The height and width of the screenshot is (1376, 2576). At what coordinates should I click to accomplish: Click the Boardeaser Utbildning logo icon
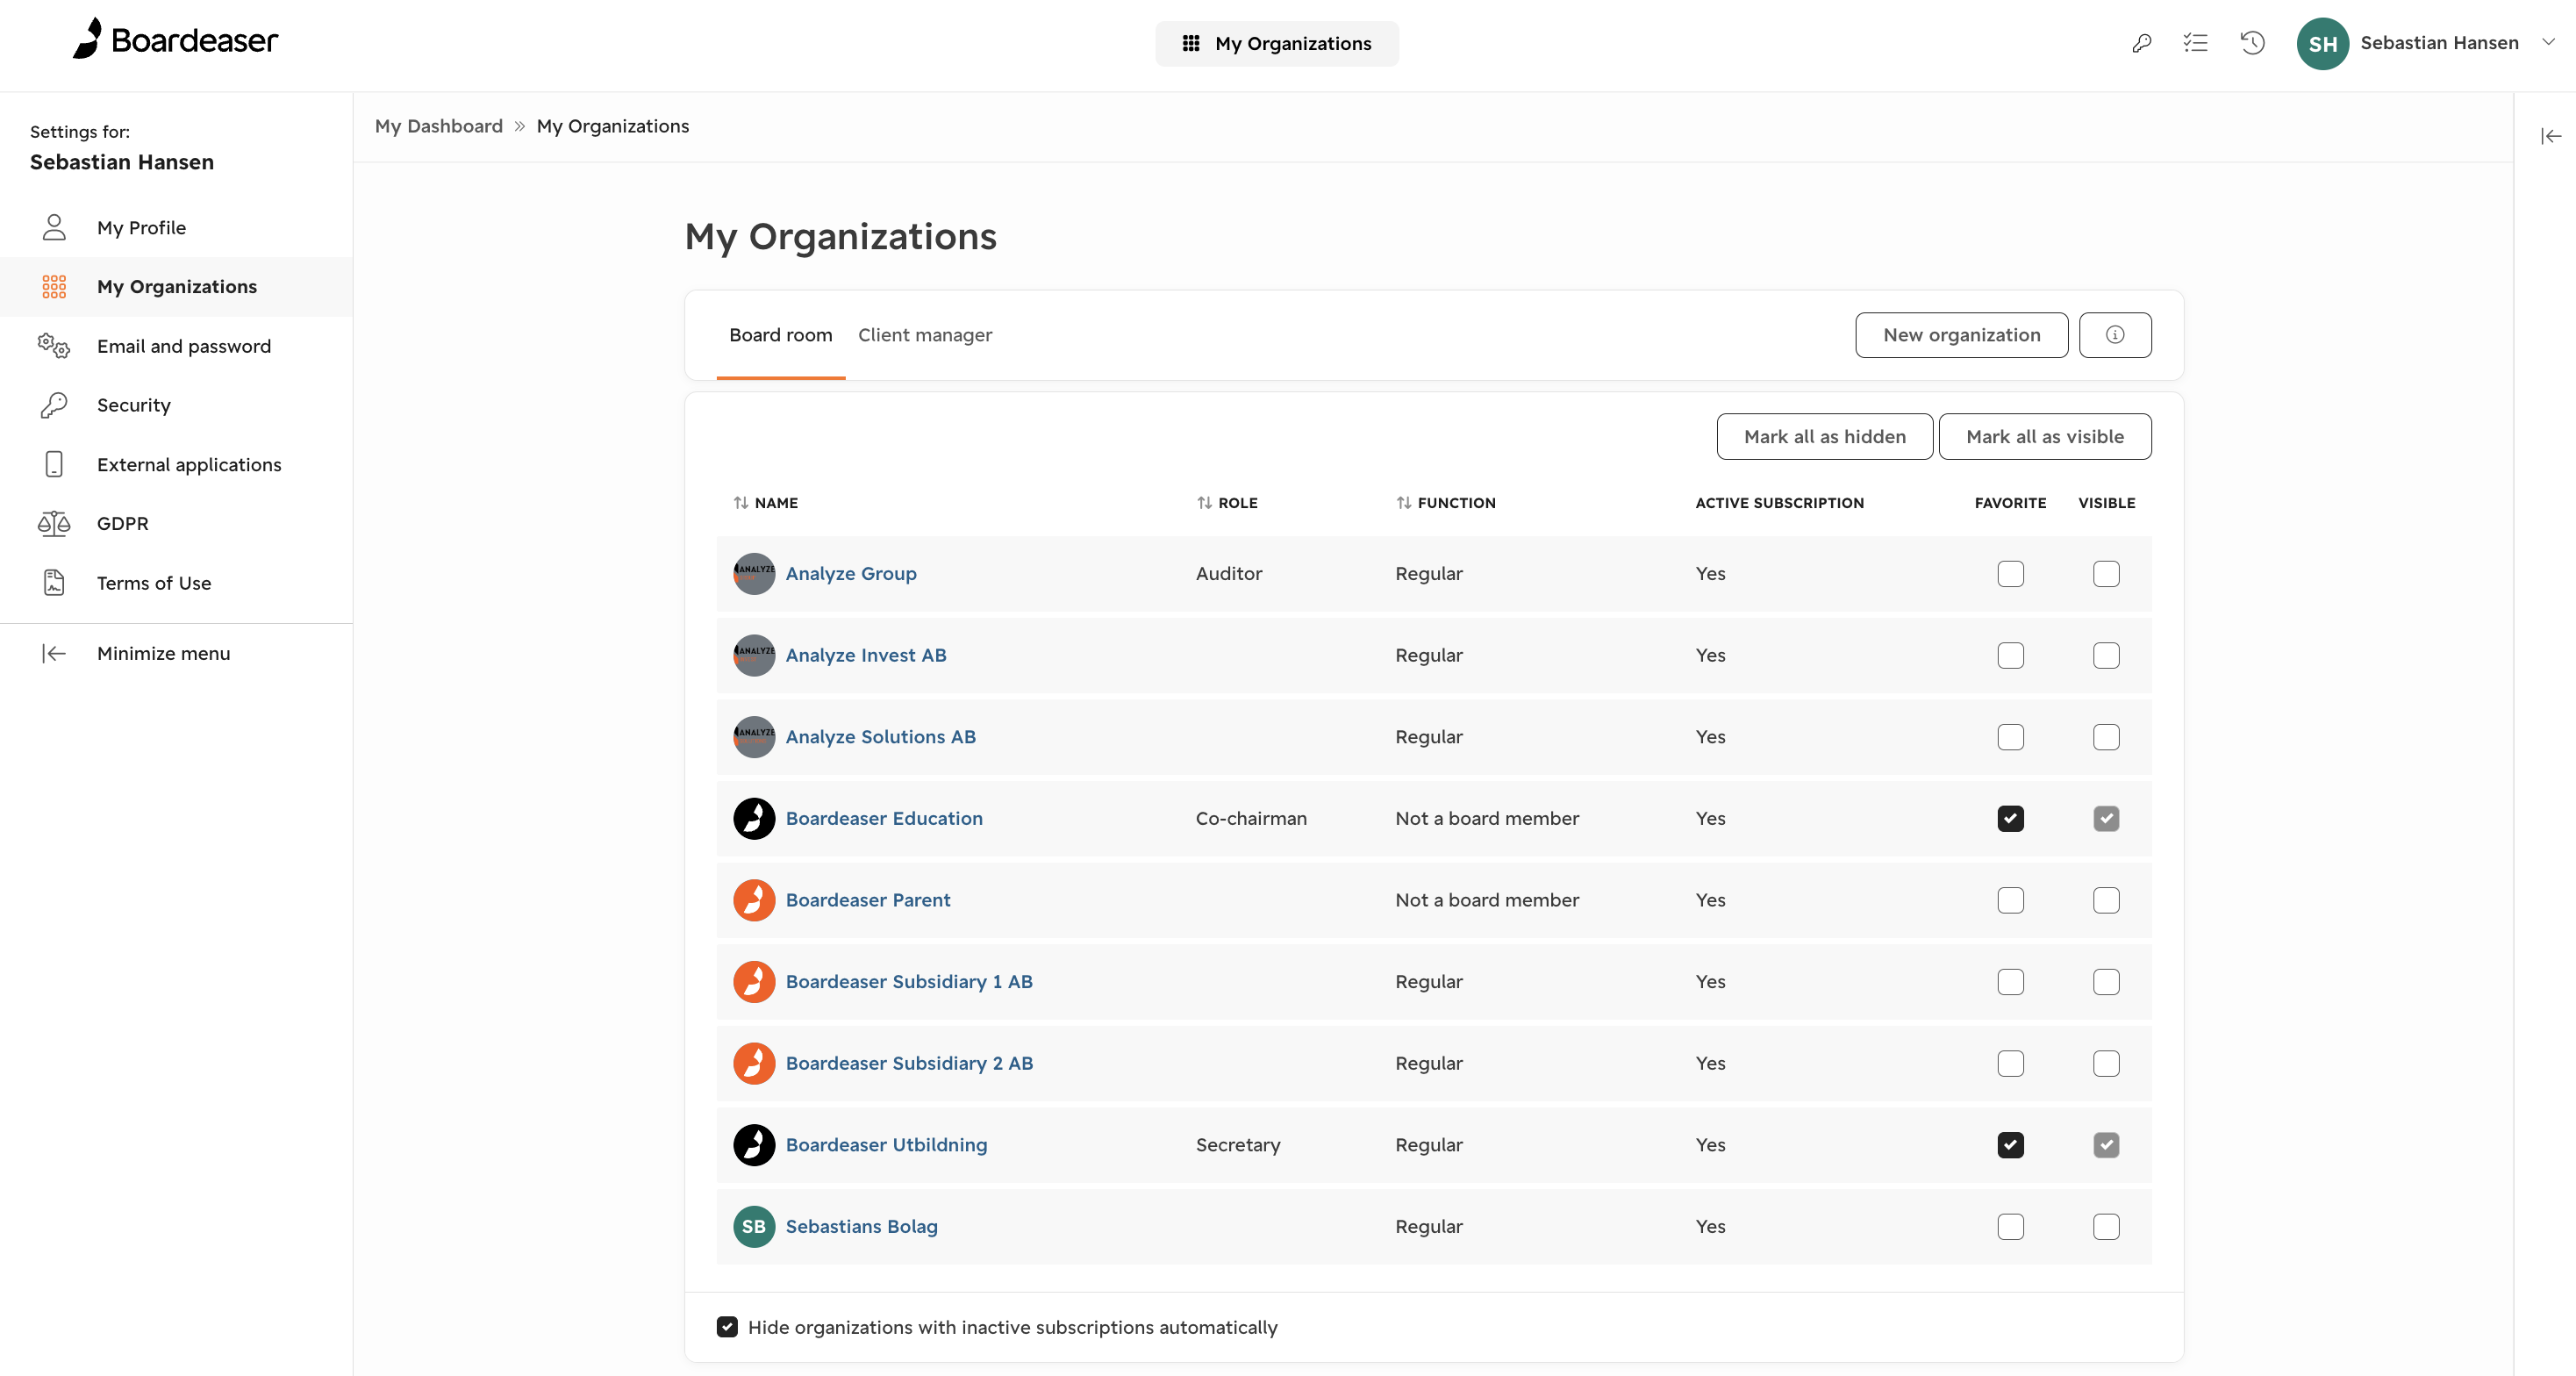pyautogui.click(x=754, y=1145)
